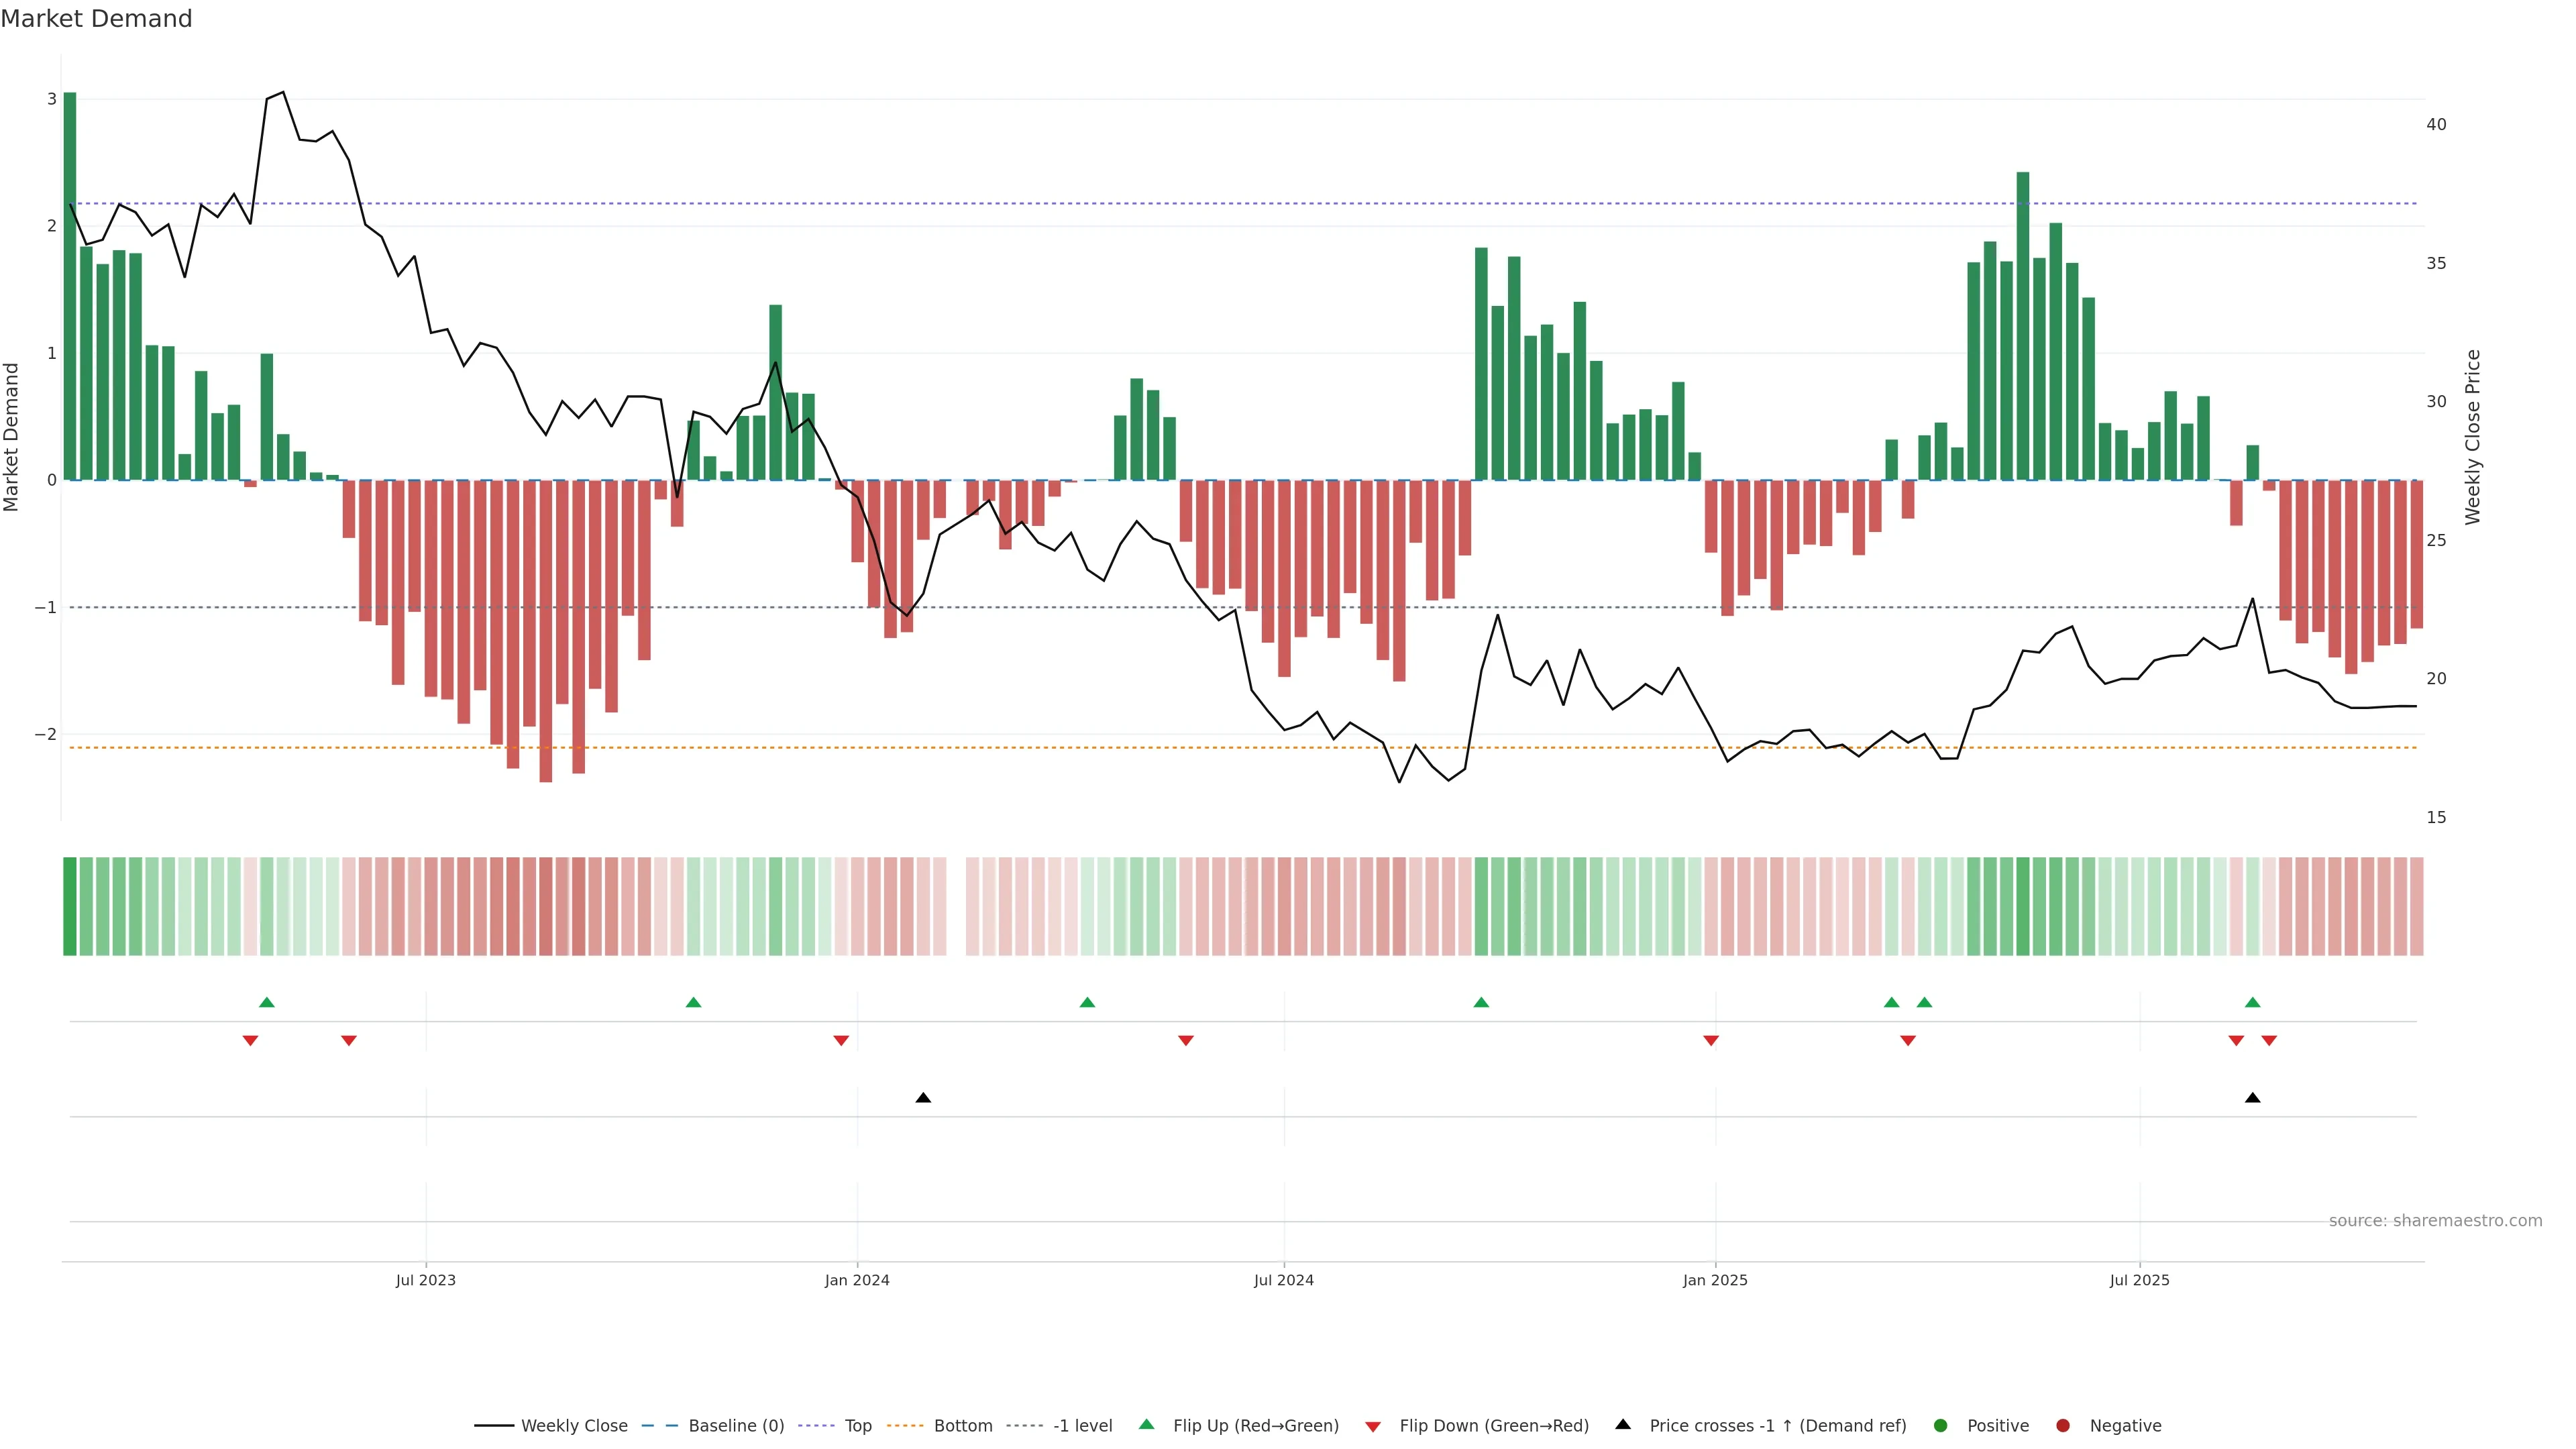Click the green flip-up marker before Jan 2024
This screenshot has width=2576, height=1449.
[x=693, y=1002]
